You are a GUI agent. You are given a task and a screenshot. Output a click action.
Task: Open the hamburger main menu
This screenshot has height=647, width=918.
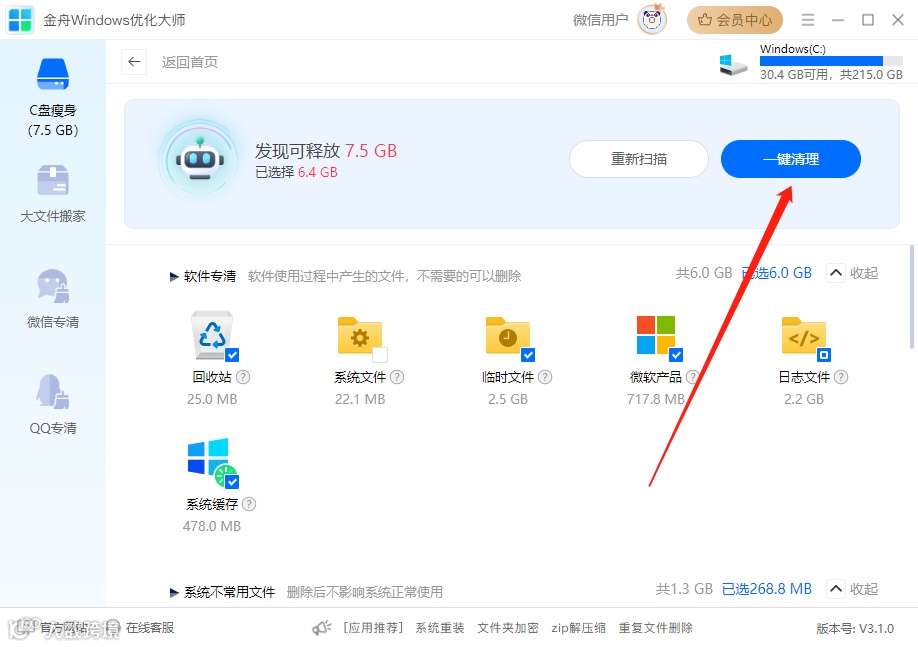tap(808, 20)
